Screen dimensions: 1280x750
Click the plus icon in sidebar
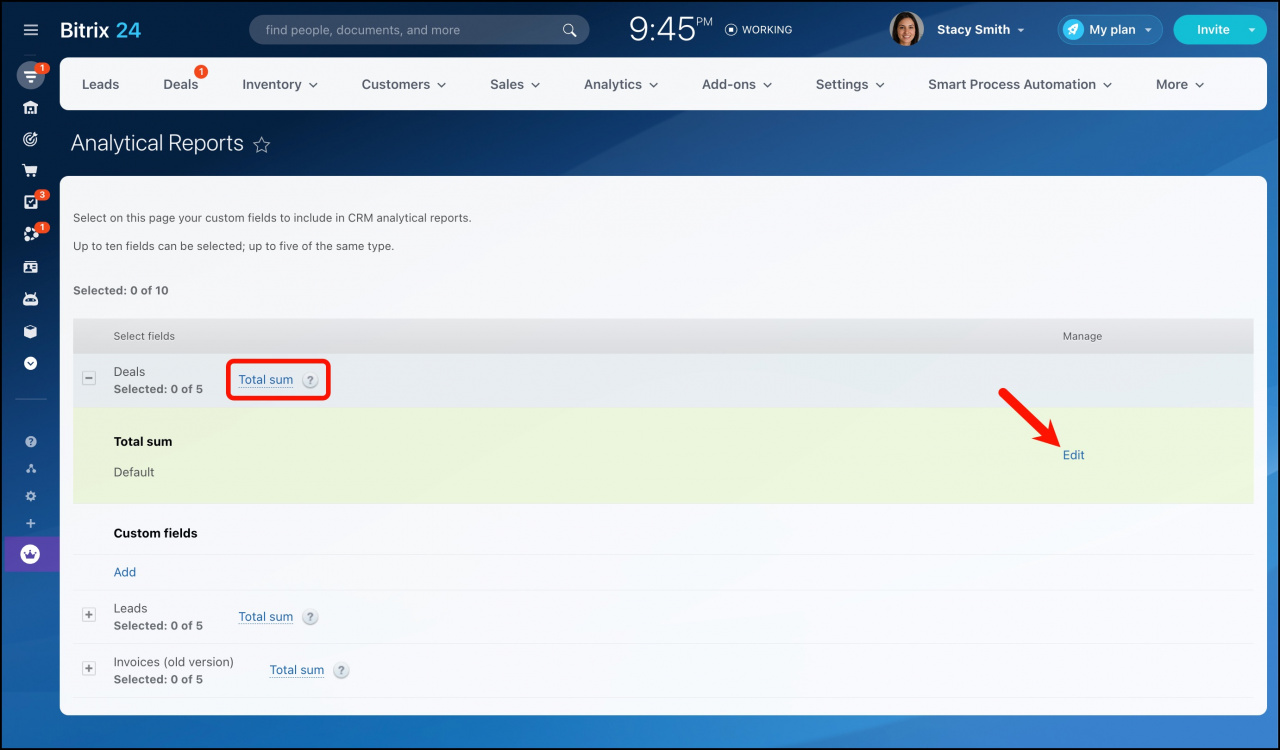(31, 523)
